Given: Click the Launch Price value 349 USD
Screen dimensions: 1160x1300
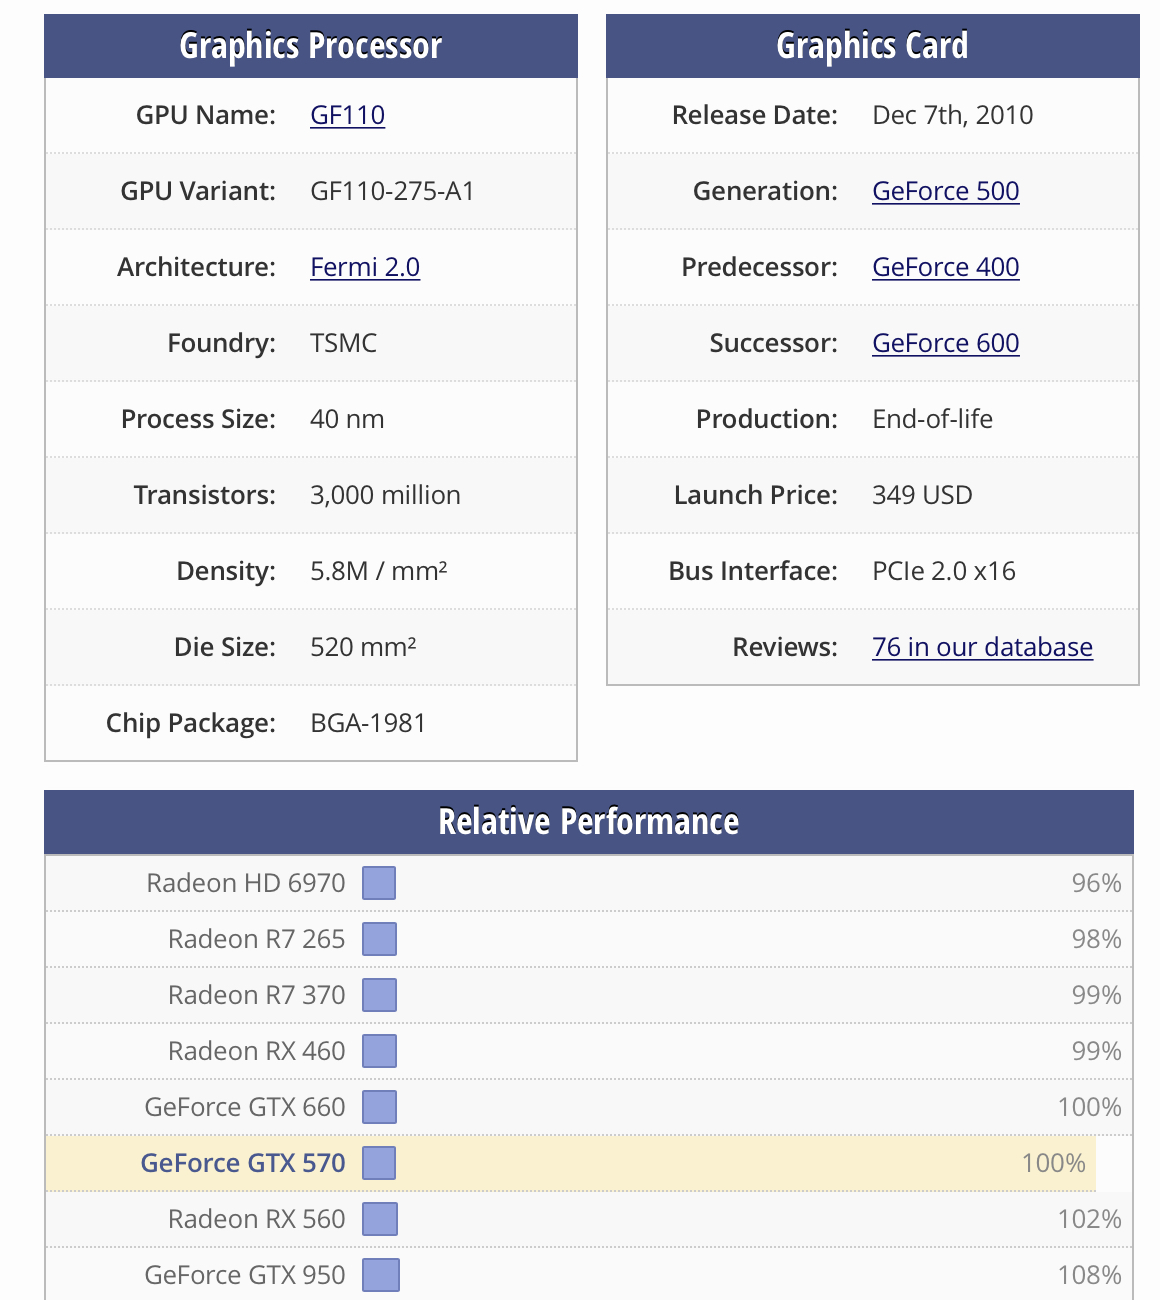Looking at the screenshot, I should 922,495.
